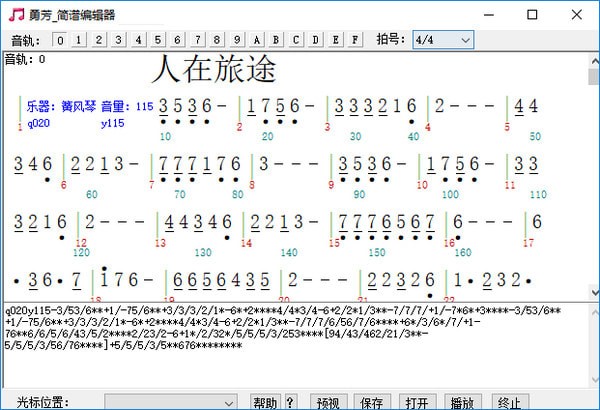This screenshot has width=600, height=410.
Task: Click the question mark button
Action: (x=290, y=402)
